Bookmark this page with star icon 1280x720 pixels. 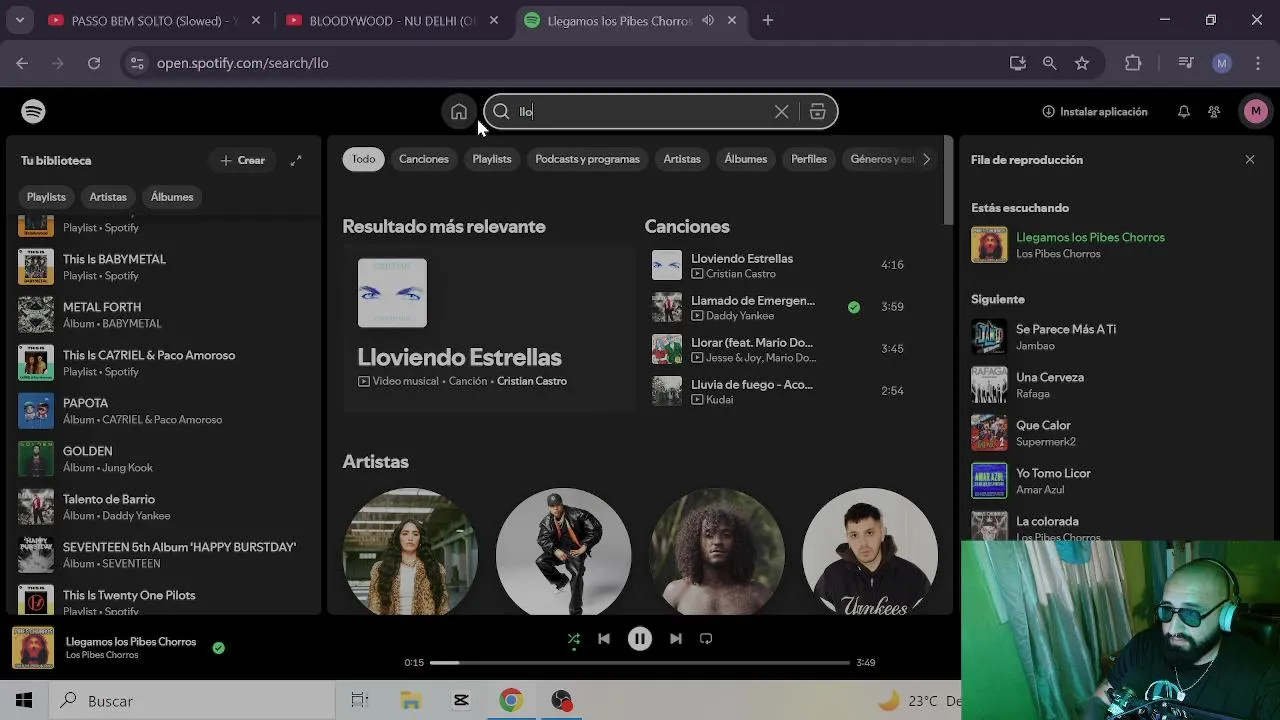(1081, 63)
